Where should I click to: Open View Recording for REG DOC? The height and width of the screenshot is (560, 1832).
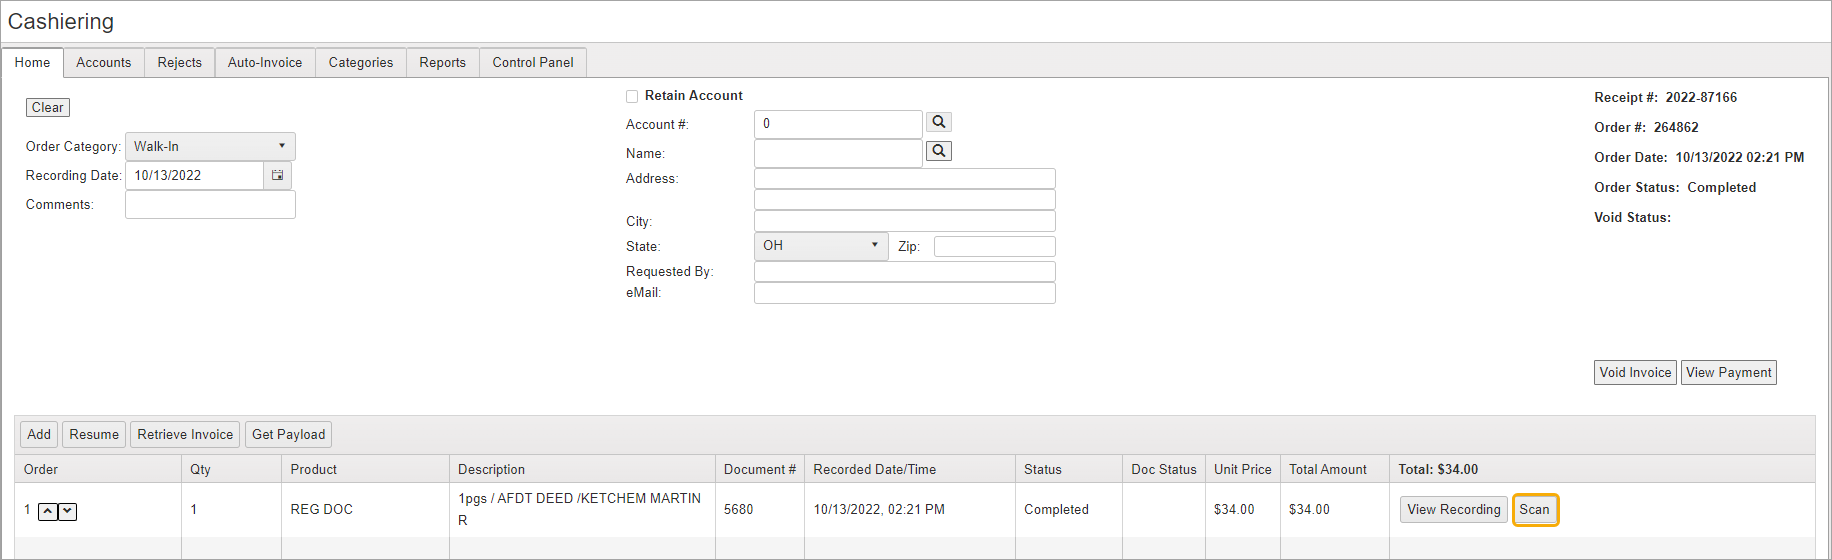click(x=1453, y=510)
